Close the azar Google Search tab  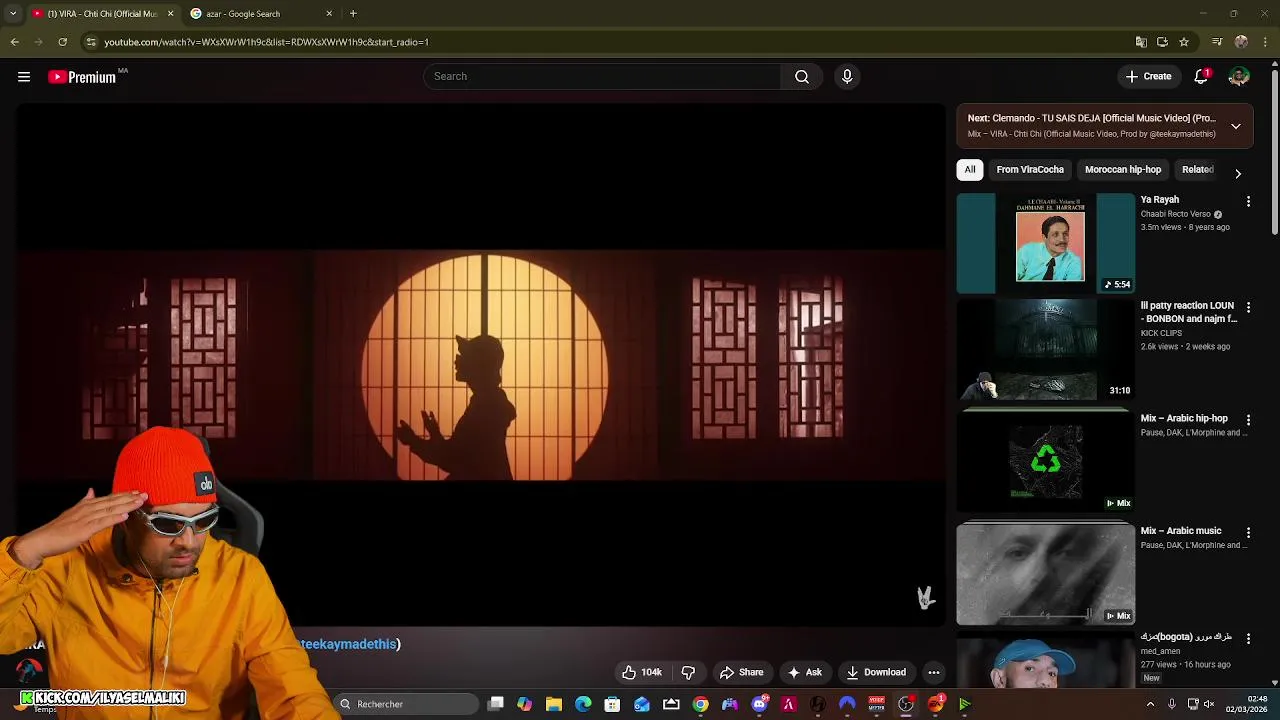[329, 14]
